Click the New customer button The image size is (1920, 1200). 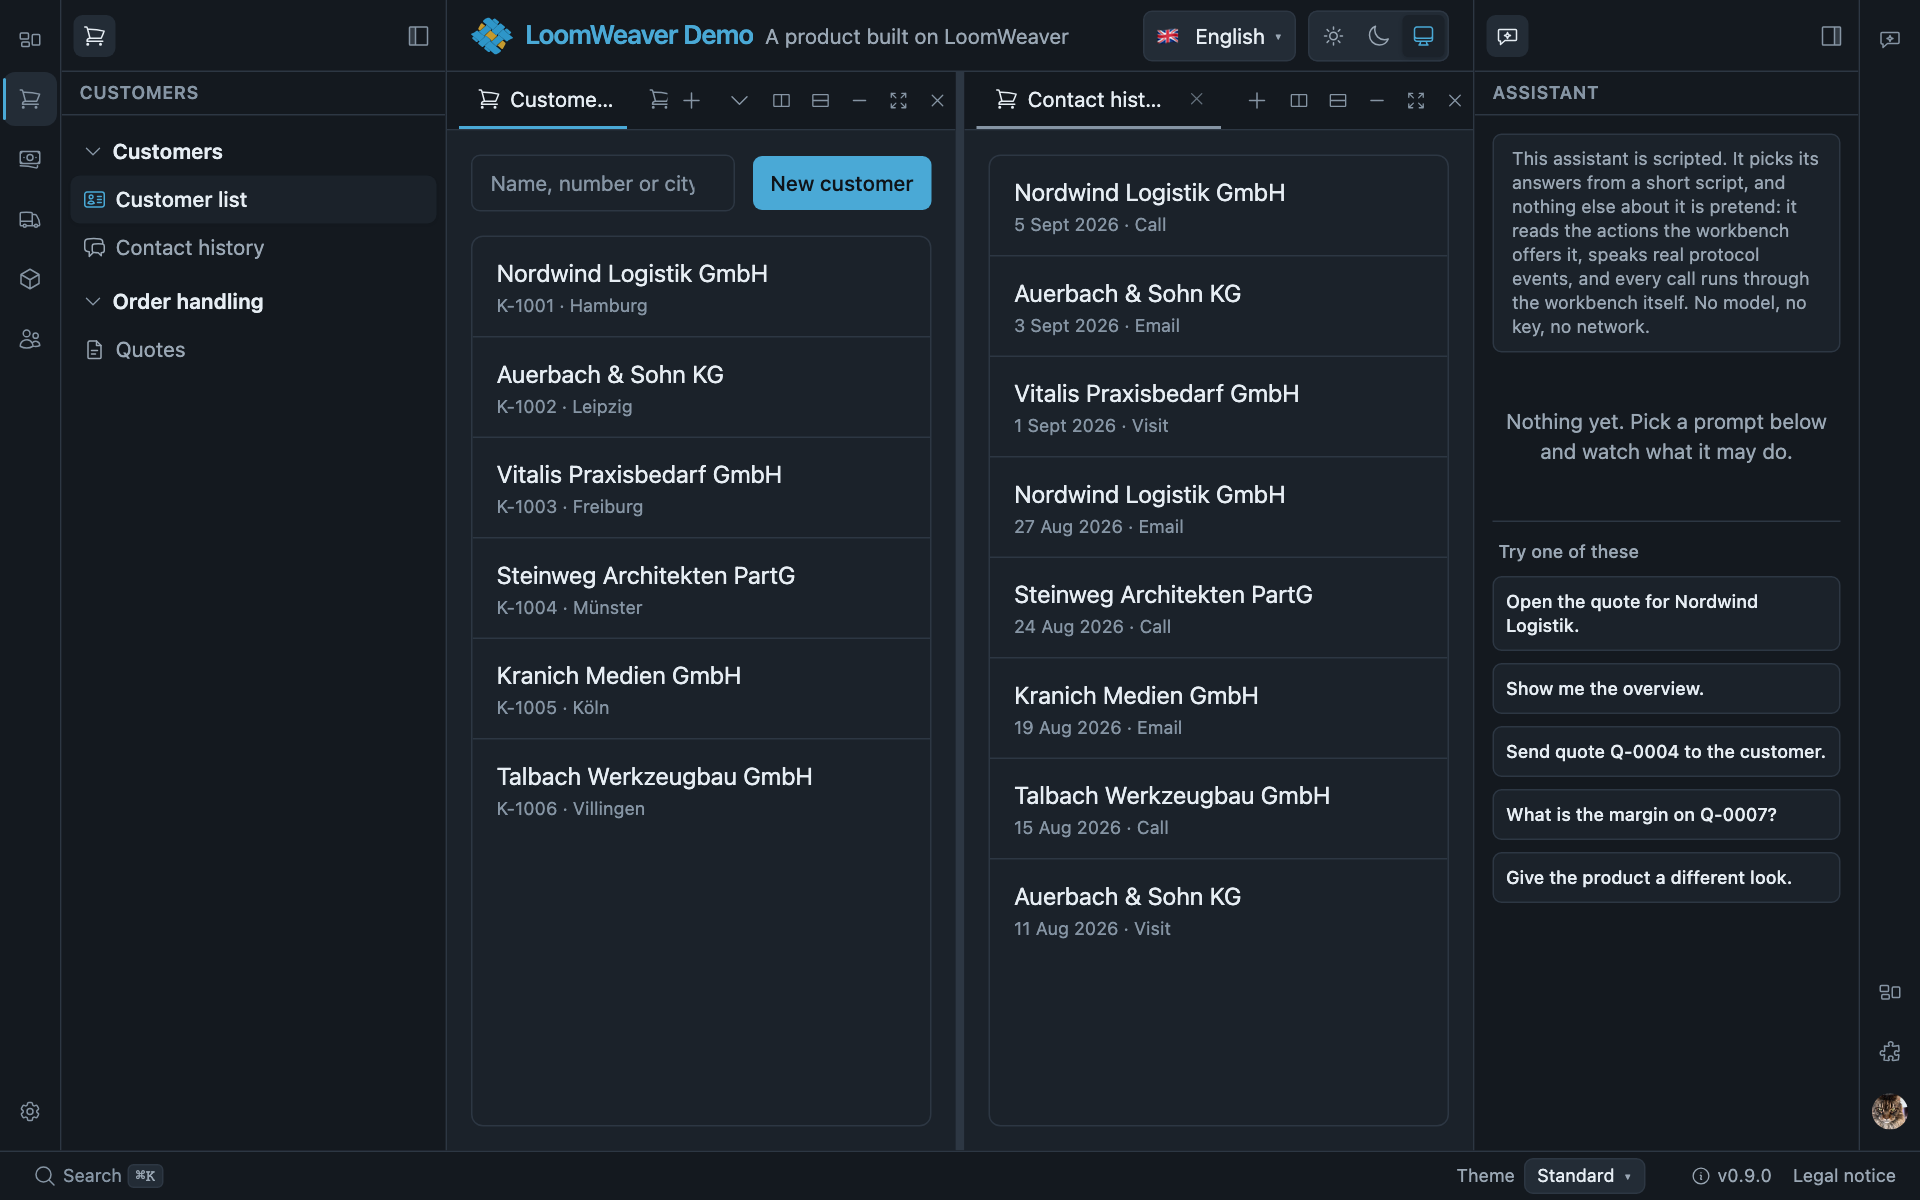tap(841, 183)
